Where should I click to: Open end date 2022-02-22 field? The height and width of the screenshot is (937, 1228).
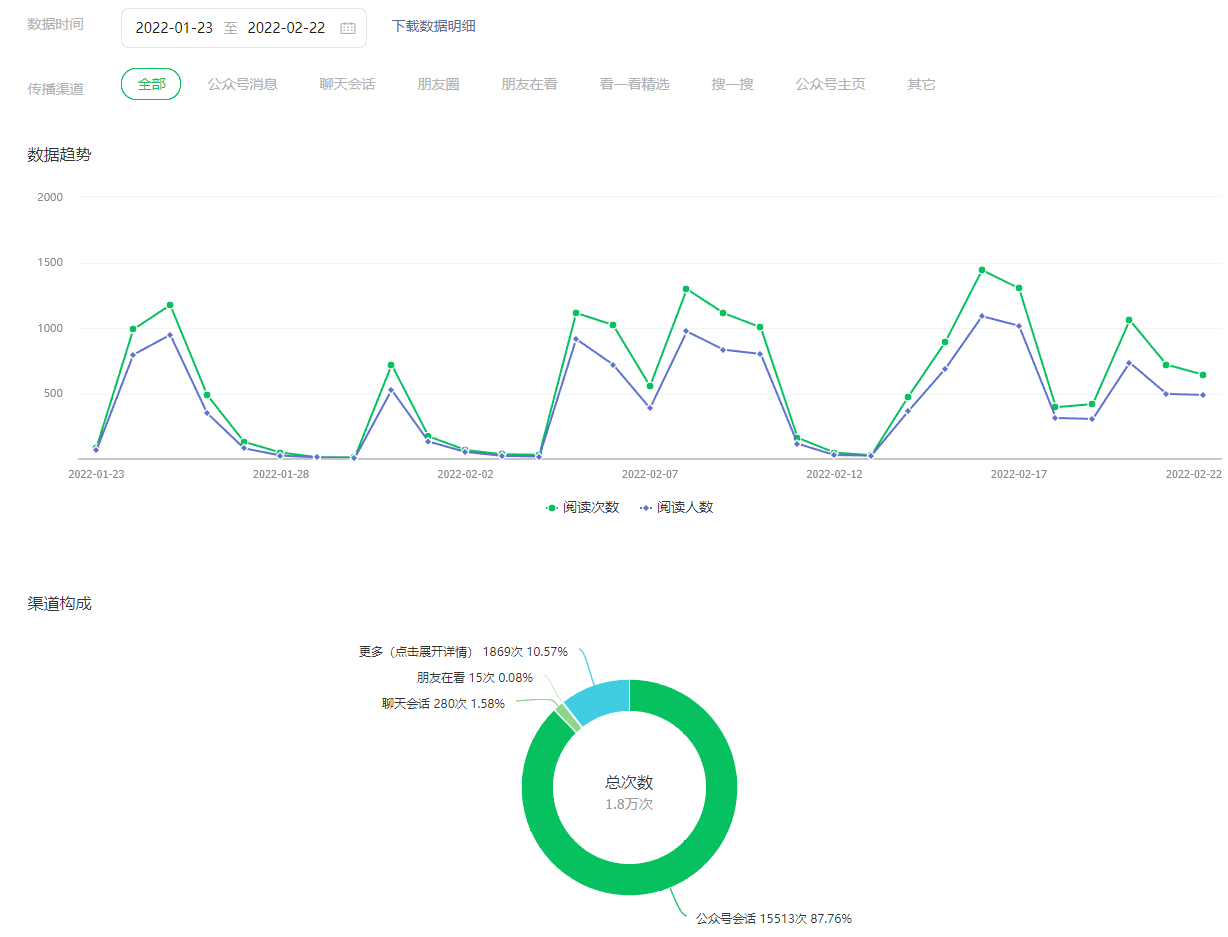(286, 28)
